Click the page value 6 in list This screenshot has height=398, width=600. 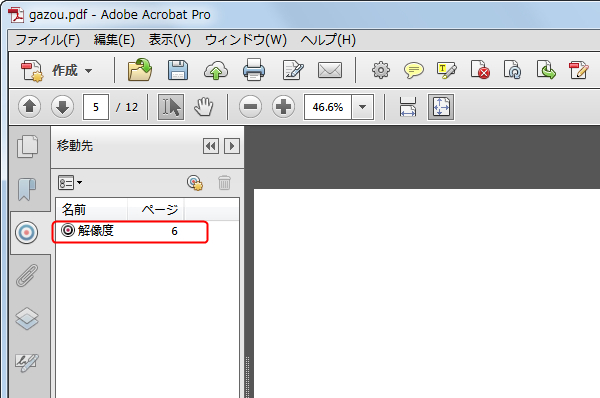point(174,231)
